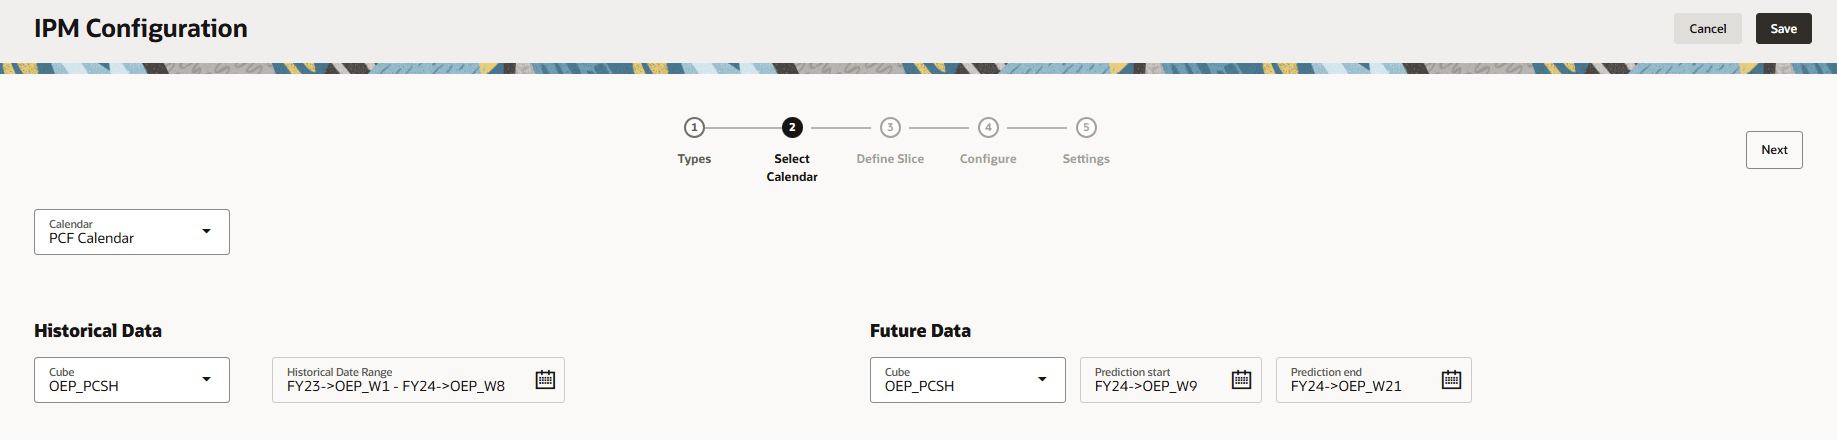Jump to step 4 Configure circle
Image resolution: width=1837 pixels, height=440 pixels.
988,128
